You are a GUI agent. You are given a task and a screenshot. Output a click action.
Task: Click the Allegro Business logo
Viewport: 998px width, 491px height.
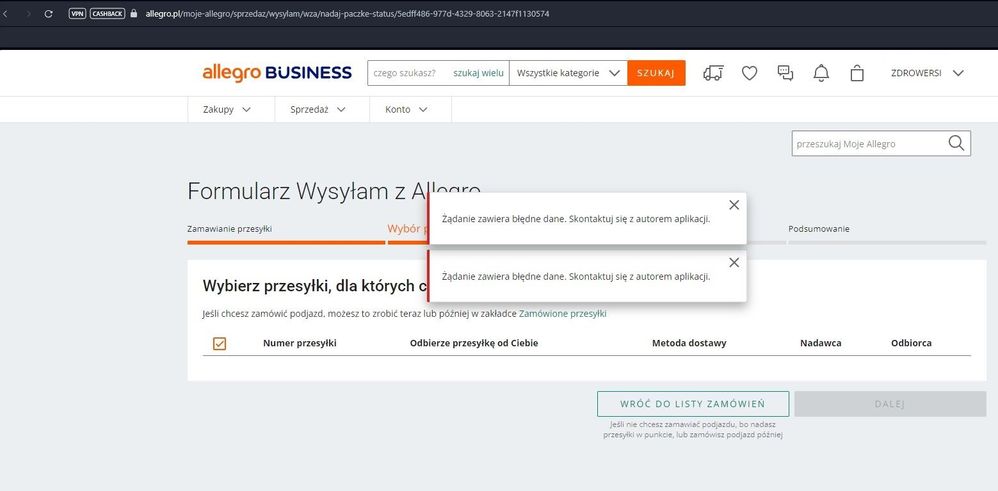point(277,73)
